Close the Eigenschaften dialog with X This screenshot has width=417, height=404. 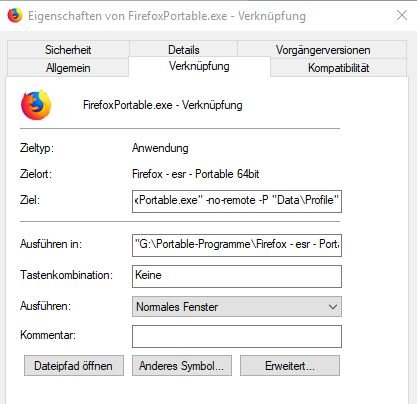pyautogui.click(x=402, y=15)
